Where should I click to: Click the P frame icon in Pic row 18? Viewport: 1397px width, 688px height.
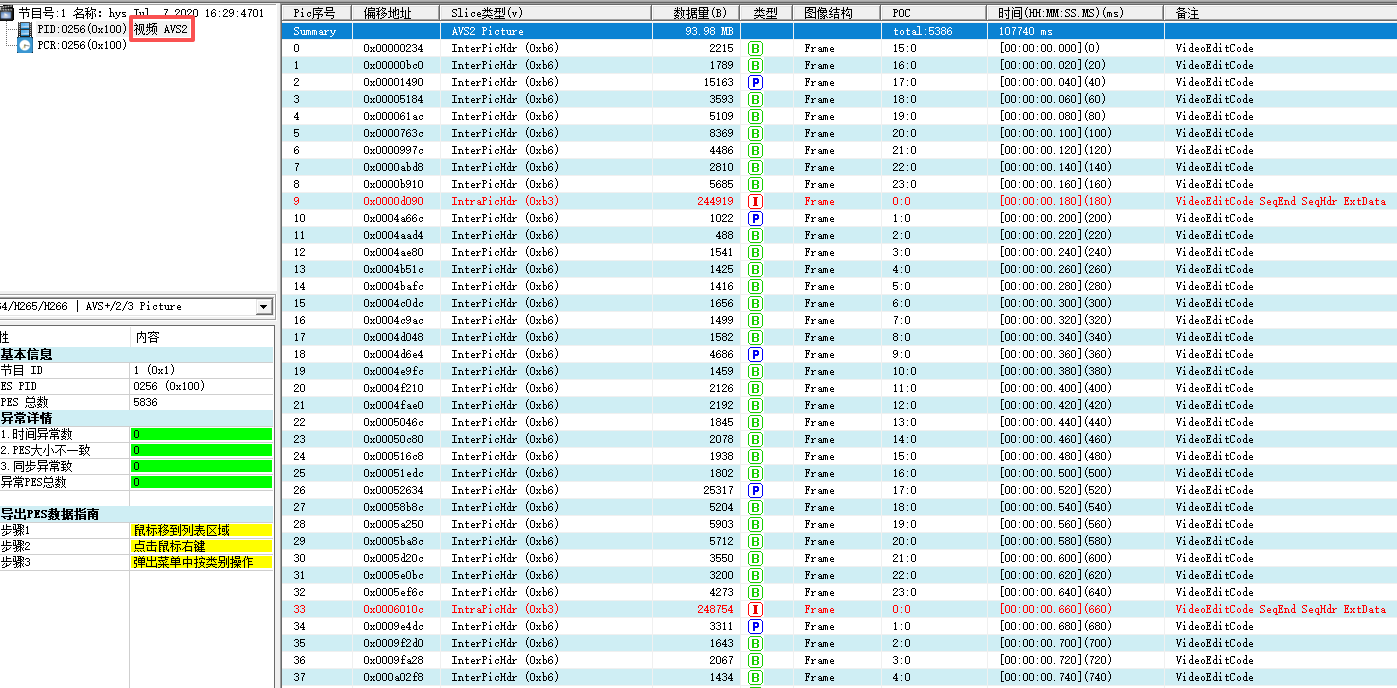tap(756, 354)
